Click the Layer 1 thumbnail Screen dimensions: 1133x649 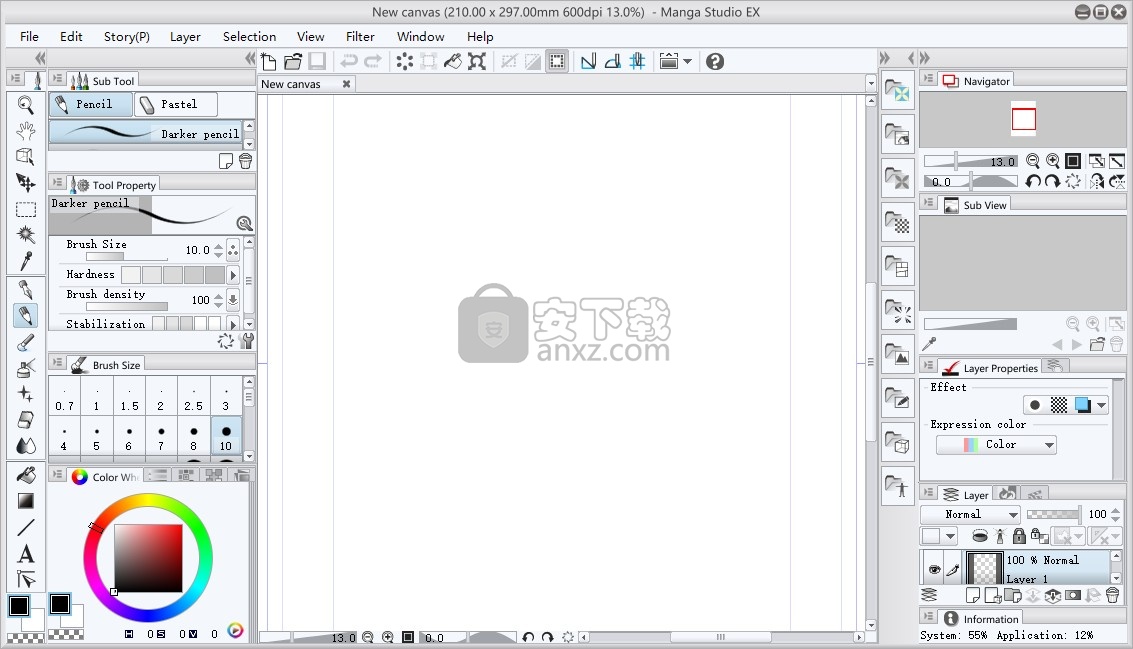(984, 568)
